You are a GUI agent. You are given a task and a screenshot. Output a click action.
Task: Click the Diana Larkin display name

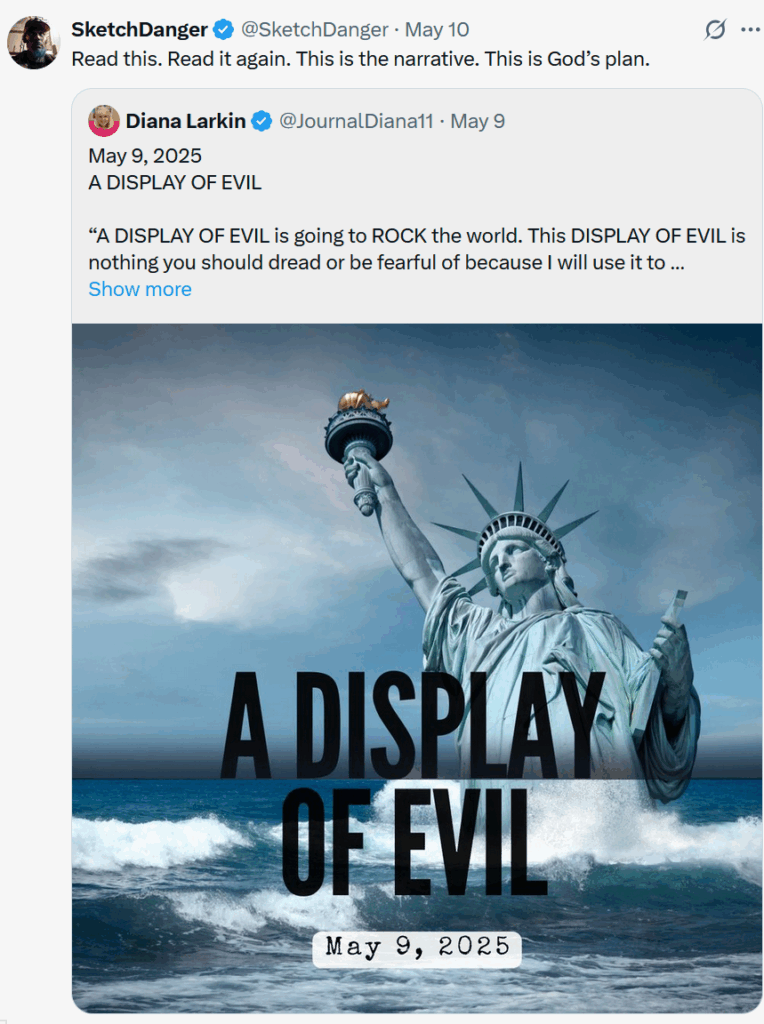(x=185, y=121)
